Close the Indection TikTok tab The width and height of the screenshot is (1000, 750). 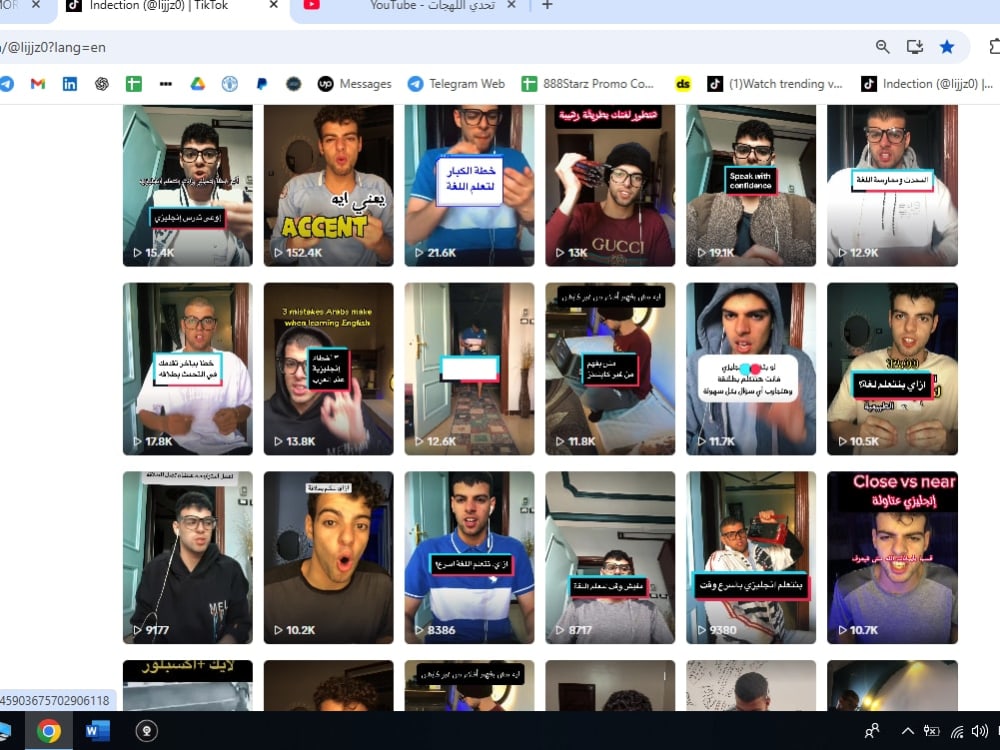(x=274, y=5)
